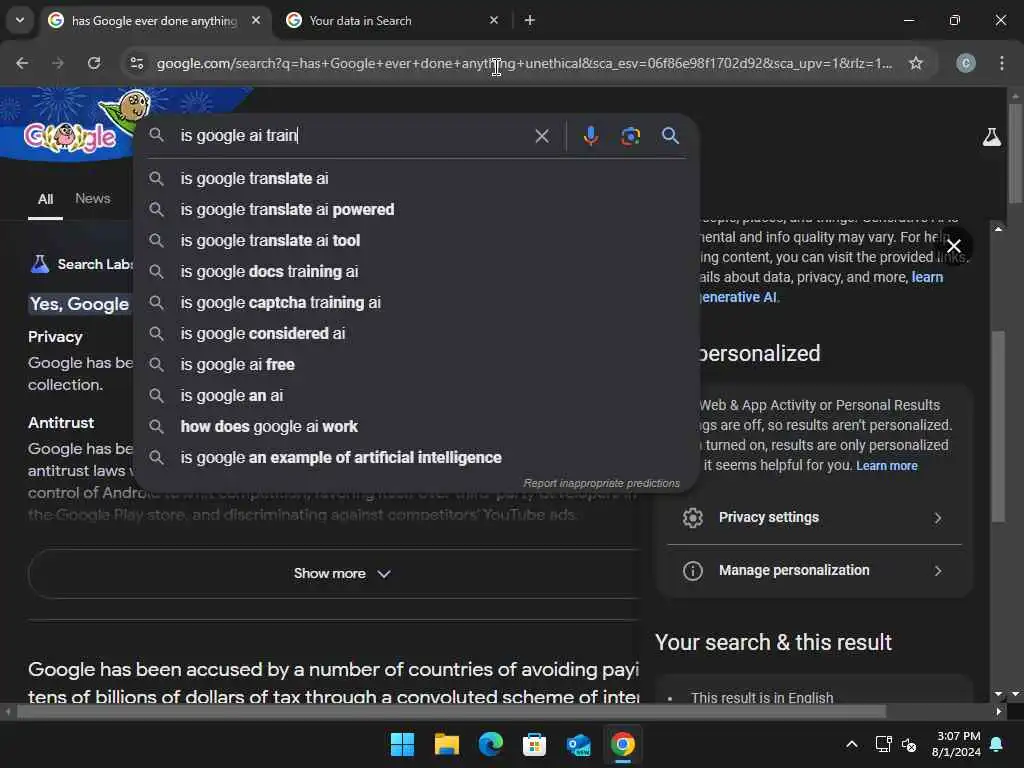Pick suggestion 'is google docs training ai'

417,272
